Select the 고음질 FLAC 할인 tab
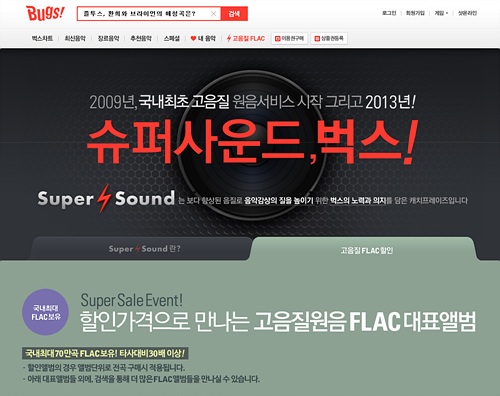Screen dimensions: 500x396 click(366, 250)
